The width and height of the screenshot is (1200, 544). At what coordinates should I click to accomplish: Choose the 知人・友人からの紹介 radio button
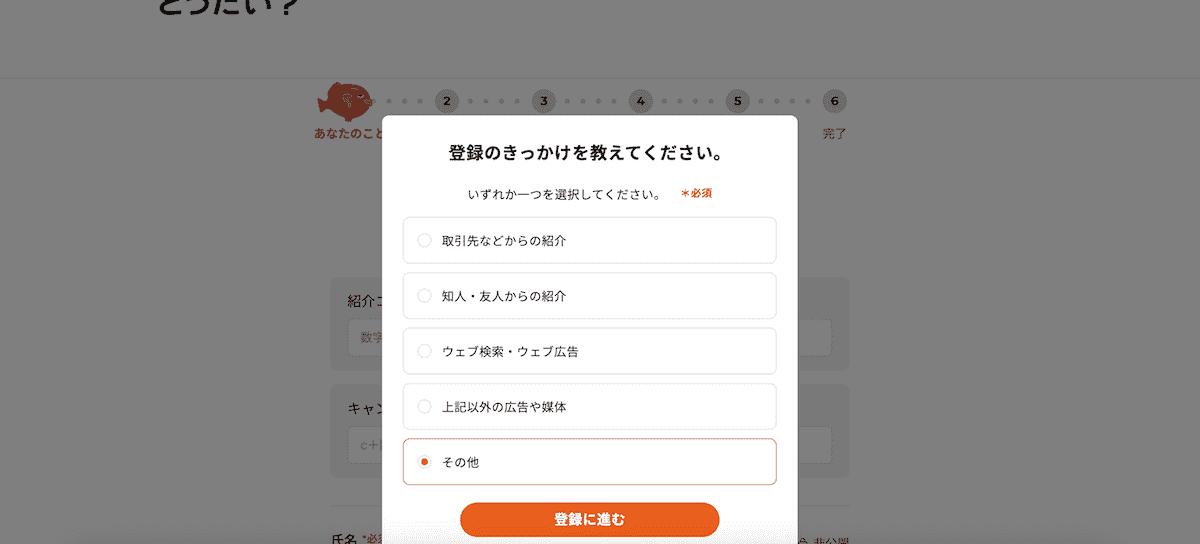tap(424, 296)
